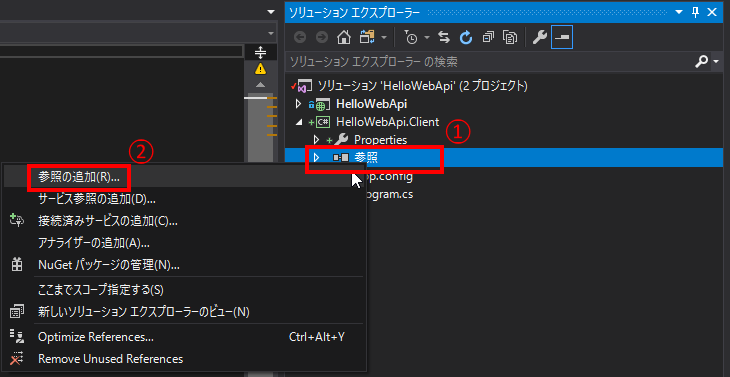Open the editor tab list dropdown arrow
730x377 pixels.
pos(271,12)
